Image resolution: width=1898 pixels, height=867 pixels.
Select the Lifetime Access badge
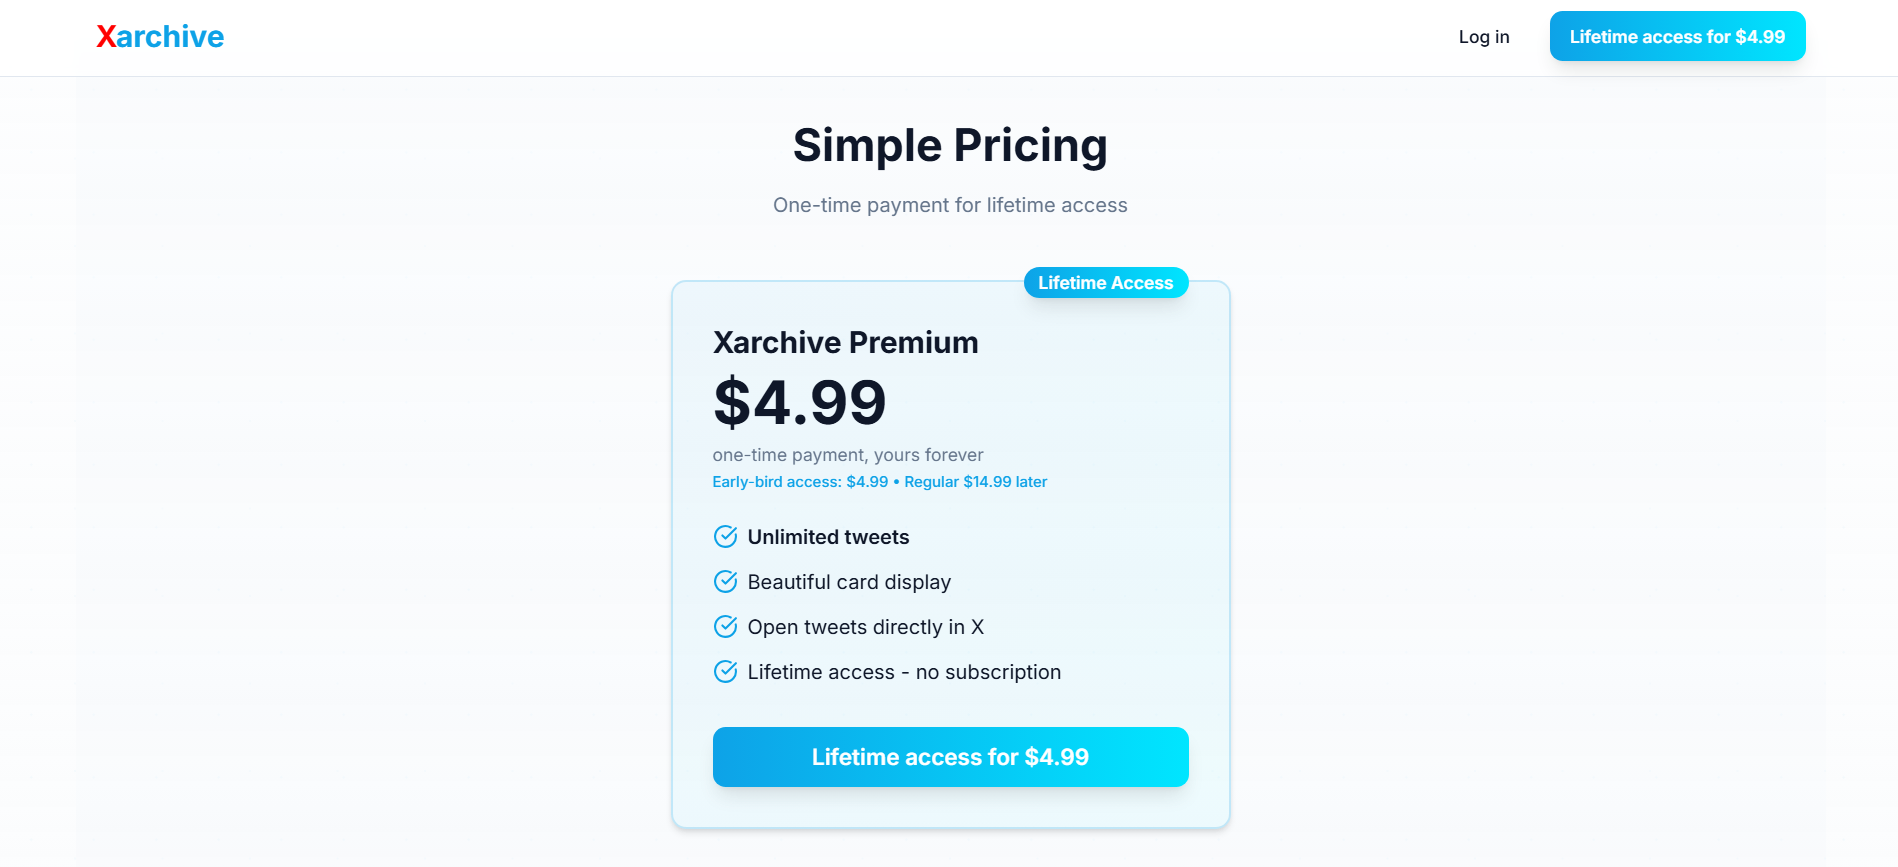tap(1106, 282)
